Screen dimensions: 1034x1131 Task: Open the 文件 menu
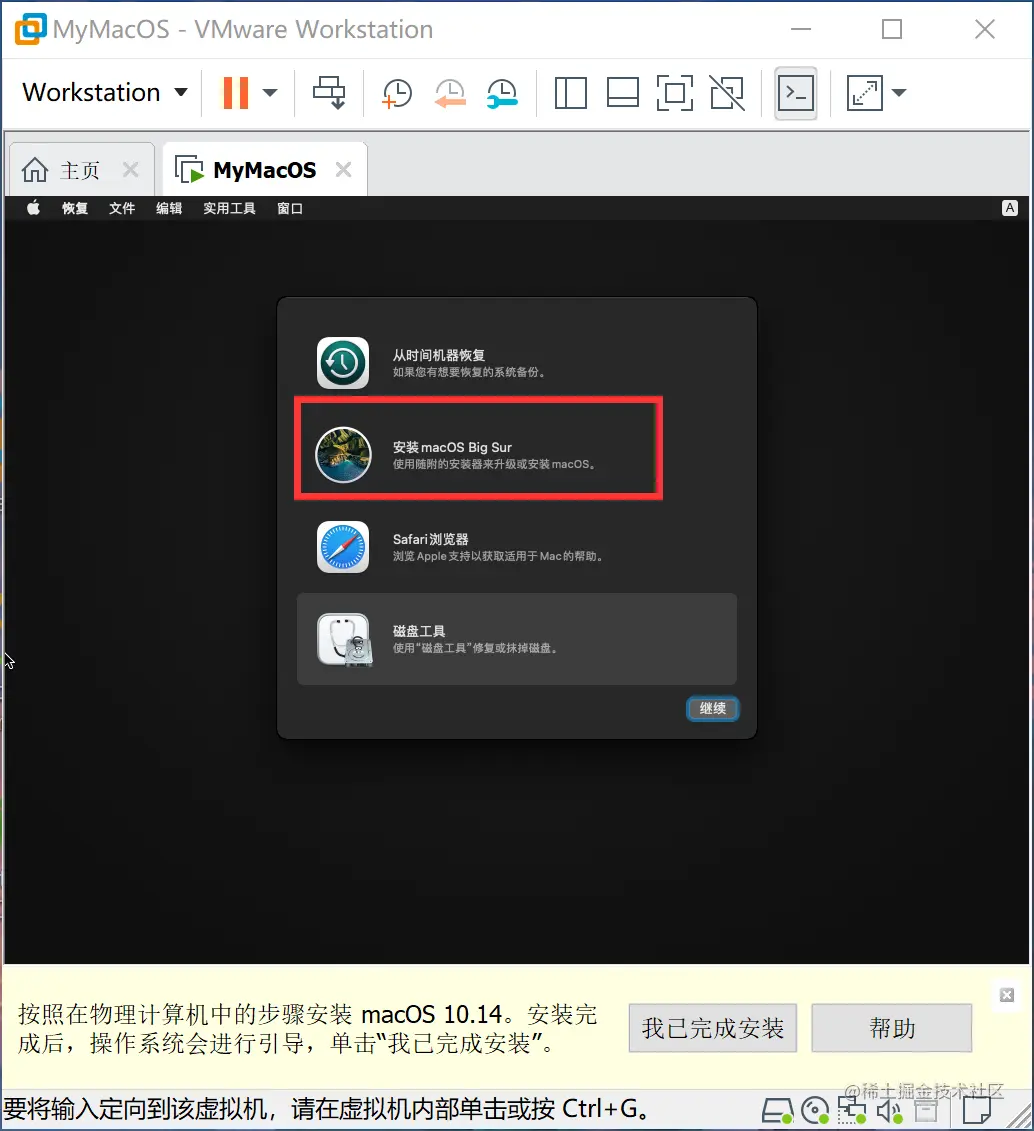tap(122, 208)
